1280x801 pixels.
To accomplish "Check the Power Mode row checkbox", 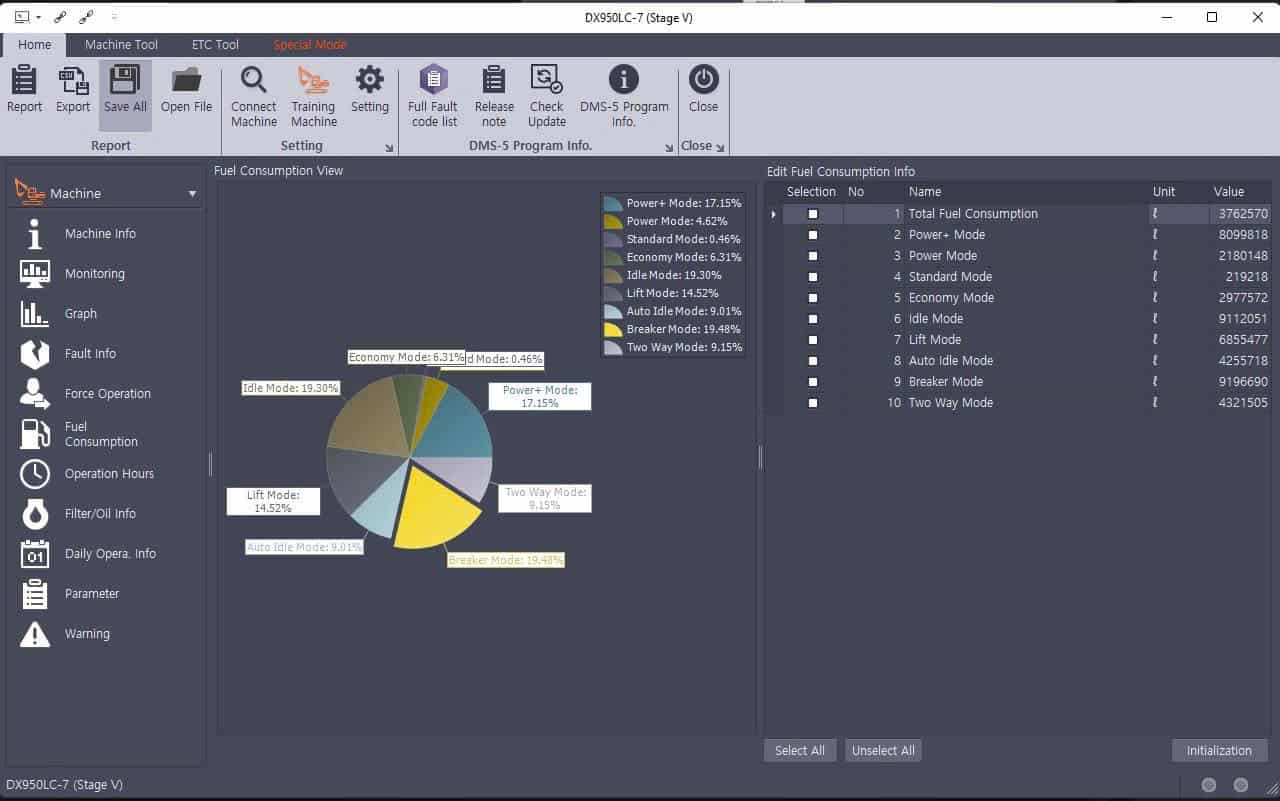I will point(813,256).
